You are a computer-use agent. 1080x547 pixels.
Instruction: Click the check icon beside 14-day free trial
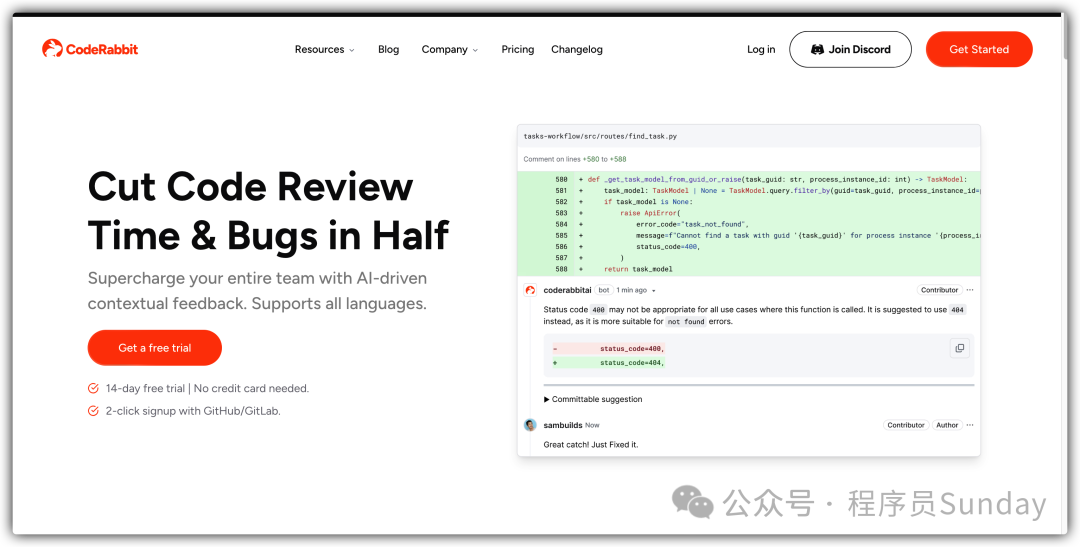tap(93, 389)
